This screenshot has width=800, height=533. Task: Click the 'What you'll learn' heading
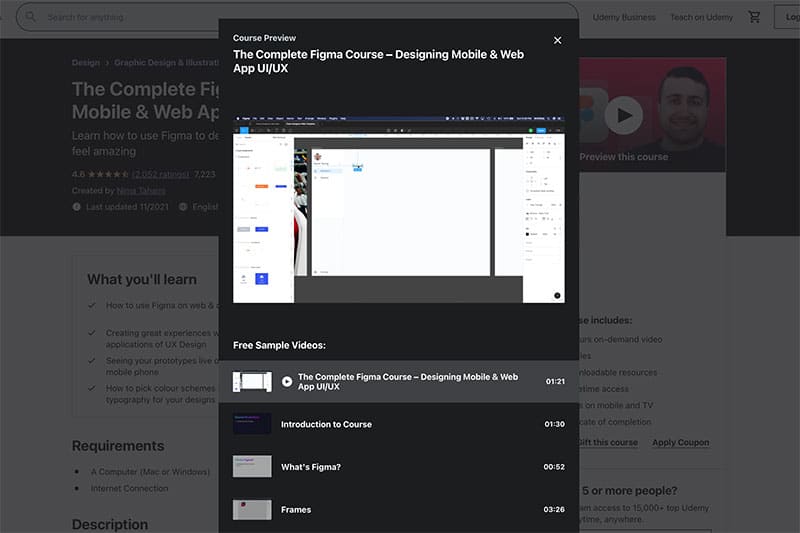(x=142, y=280)
